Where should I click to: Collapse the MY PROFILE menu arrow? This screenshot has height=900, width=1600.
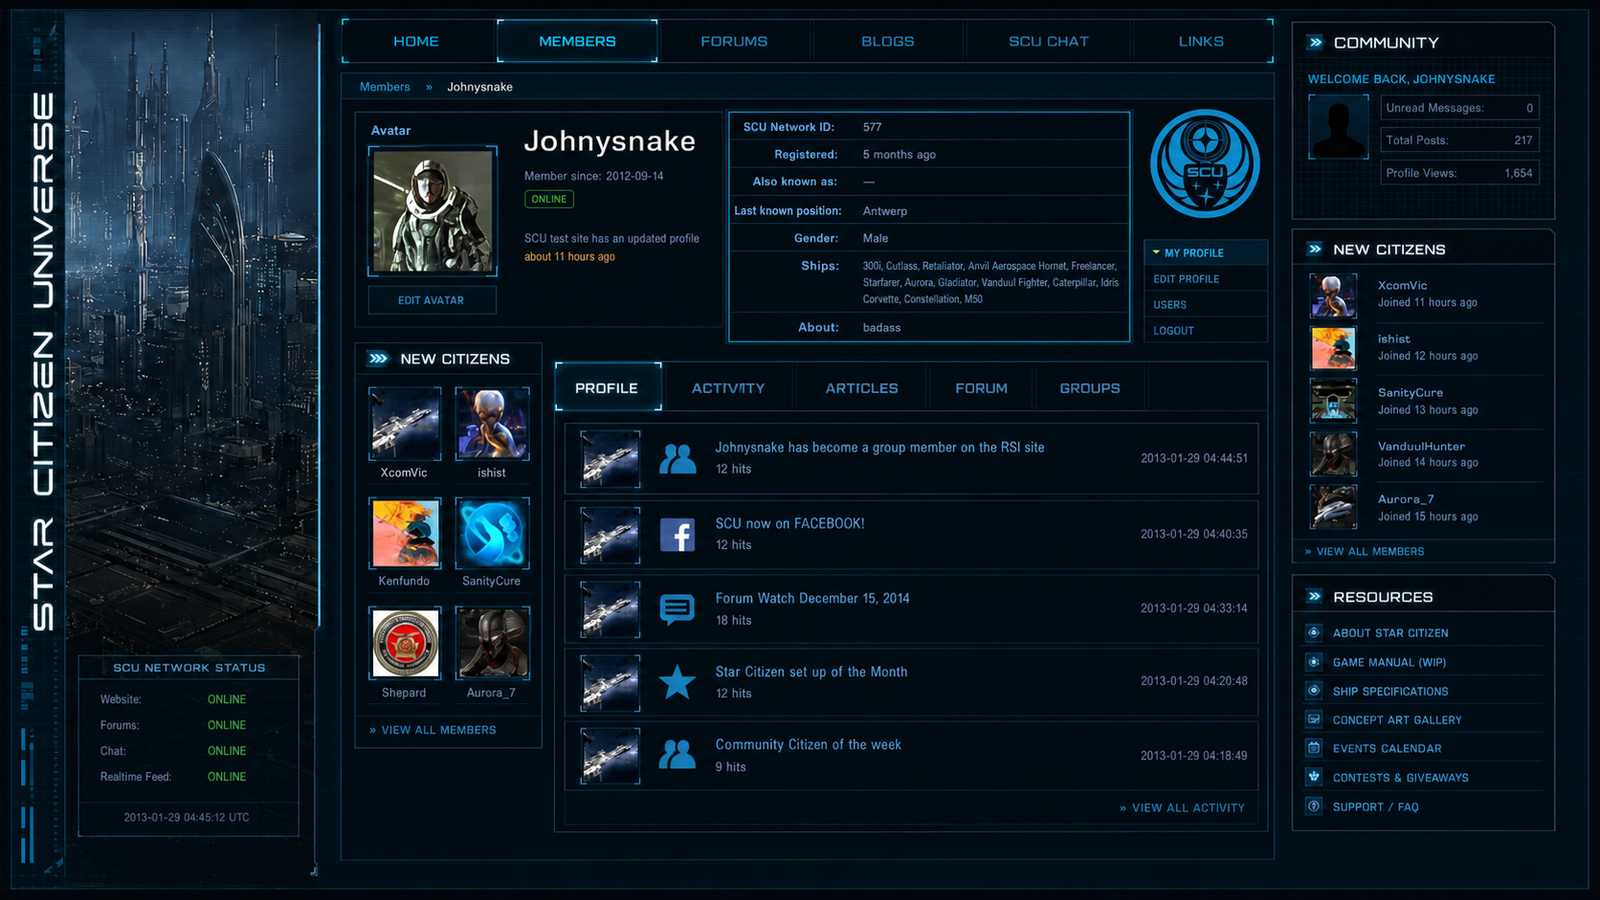(x=1156, y=253)
